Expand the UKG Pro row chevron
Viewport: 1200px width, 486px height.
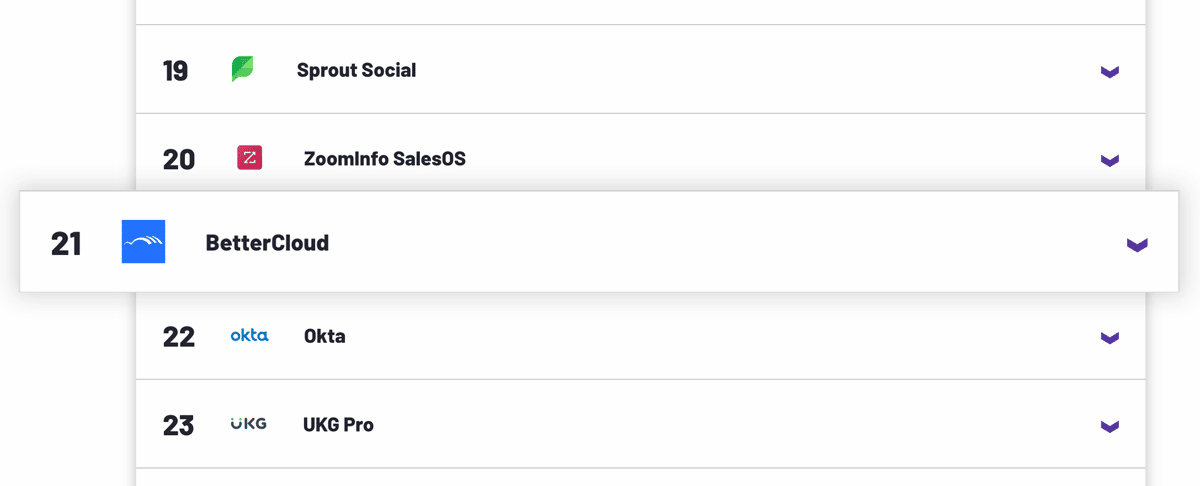tap(1109, 427)
